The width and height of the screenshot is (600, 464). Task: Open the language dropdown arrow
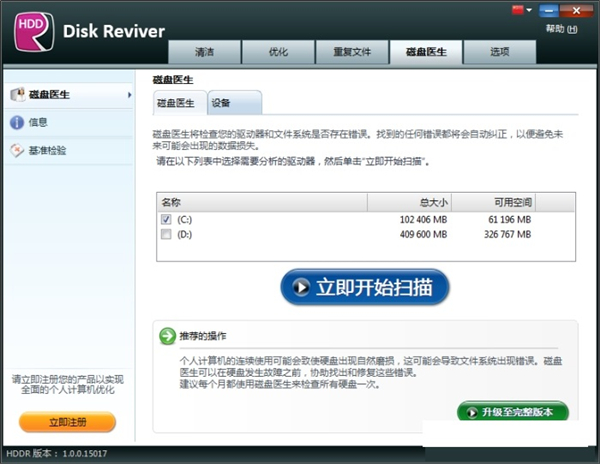coord(529,10)
